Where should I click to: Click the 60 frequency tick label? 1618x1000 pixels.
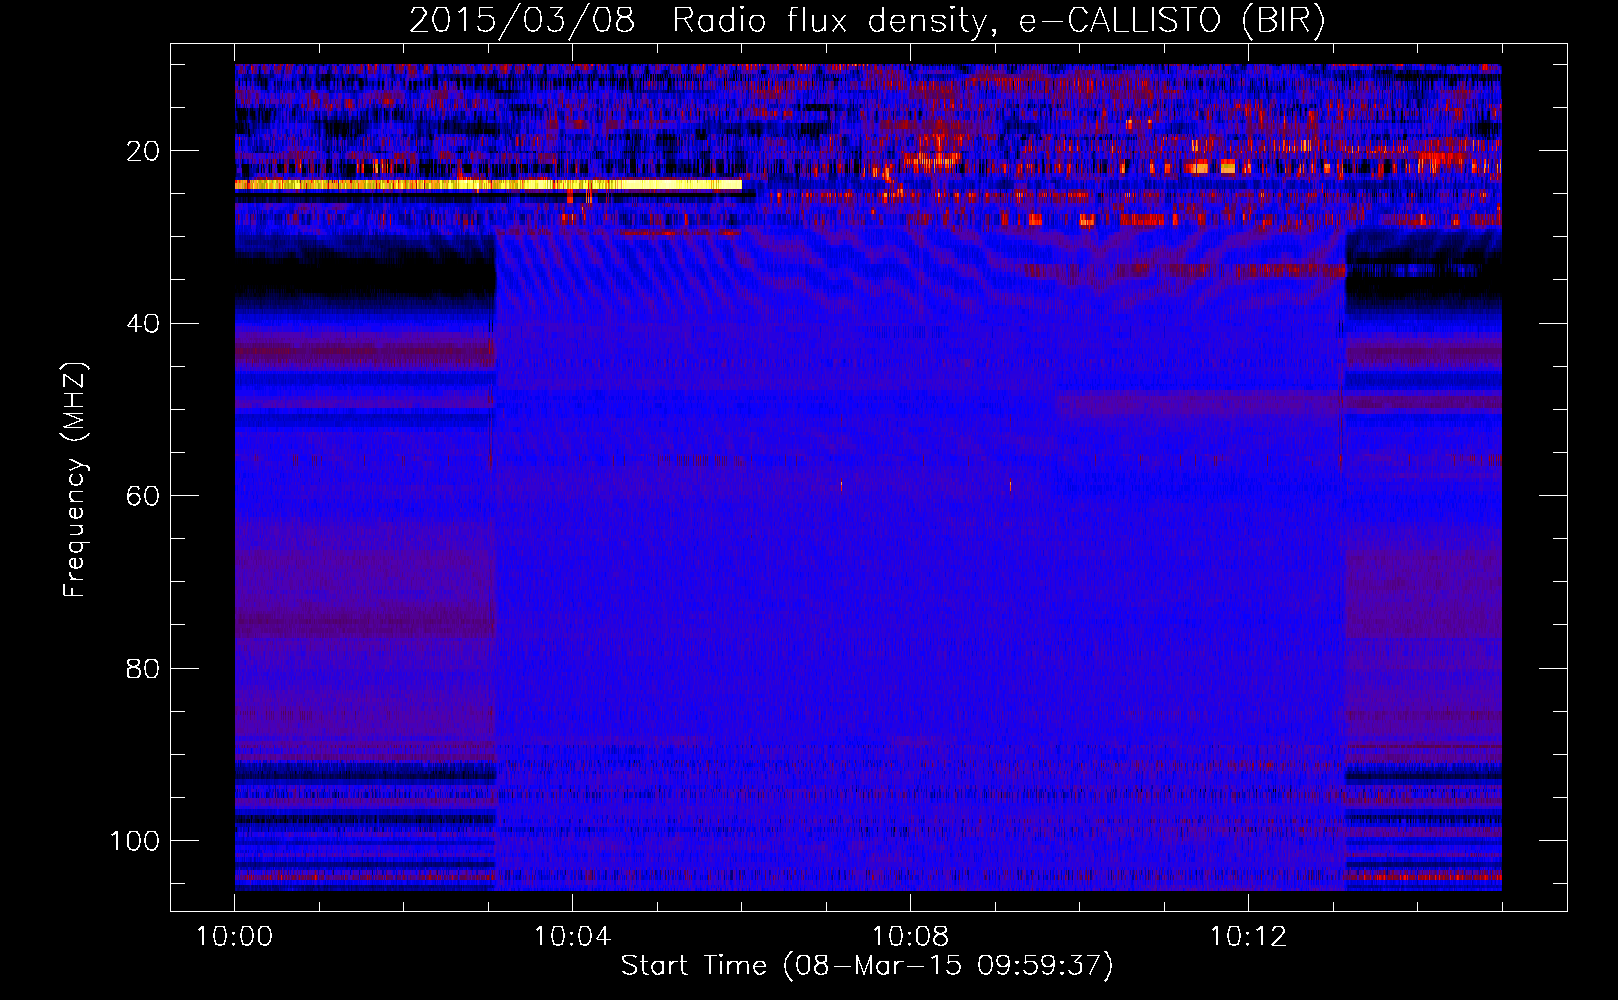(144, 496)
